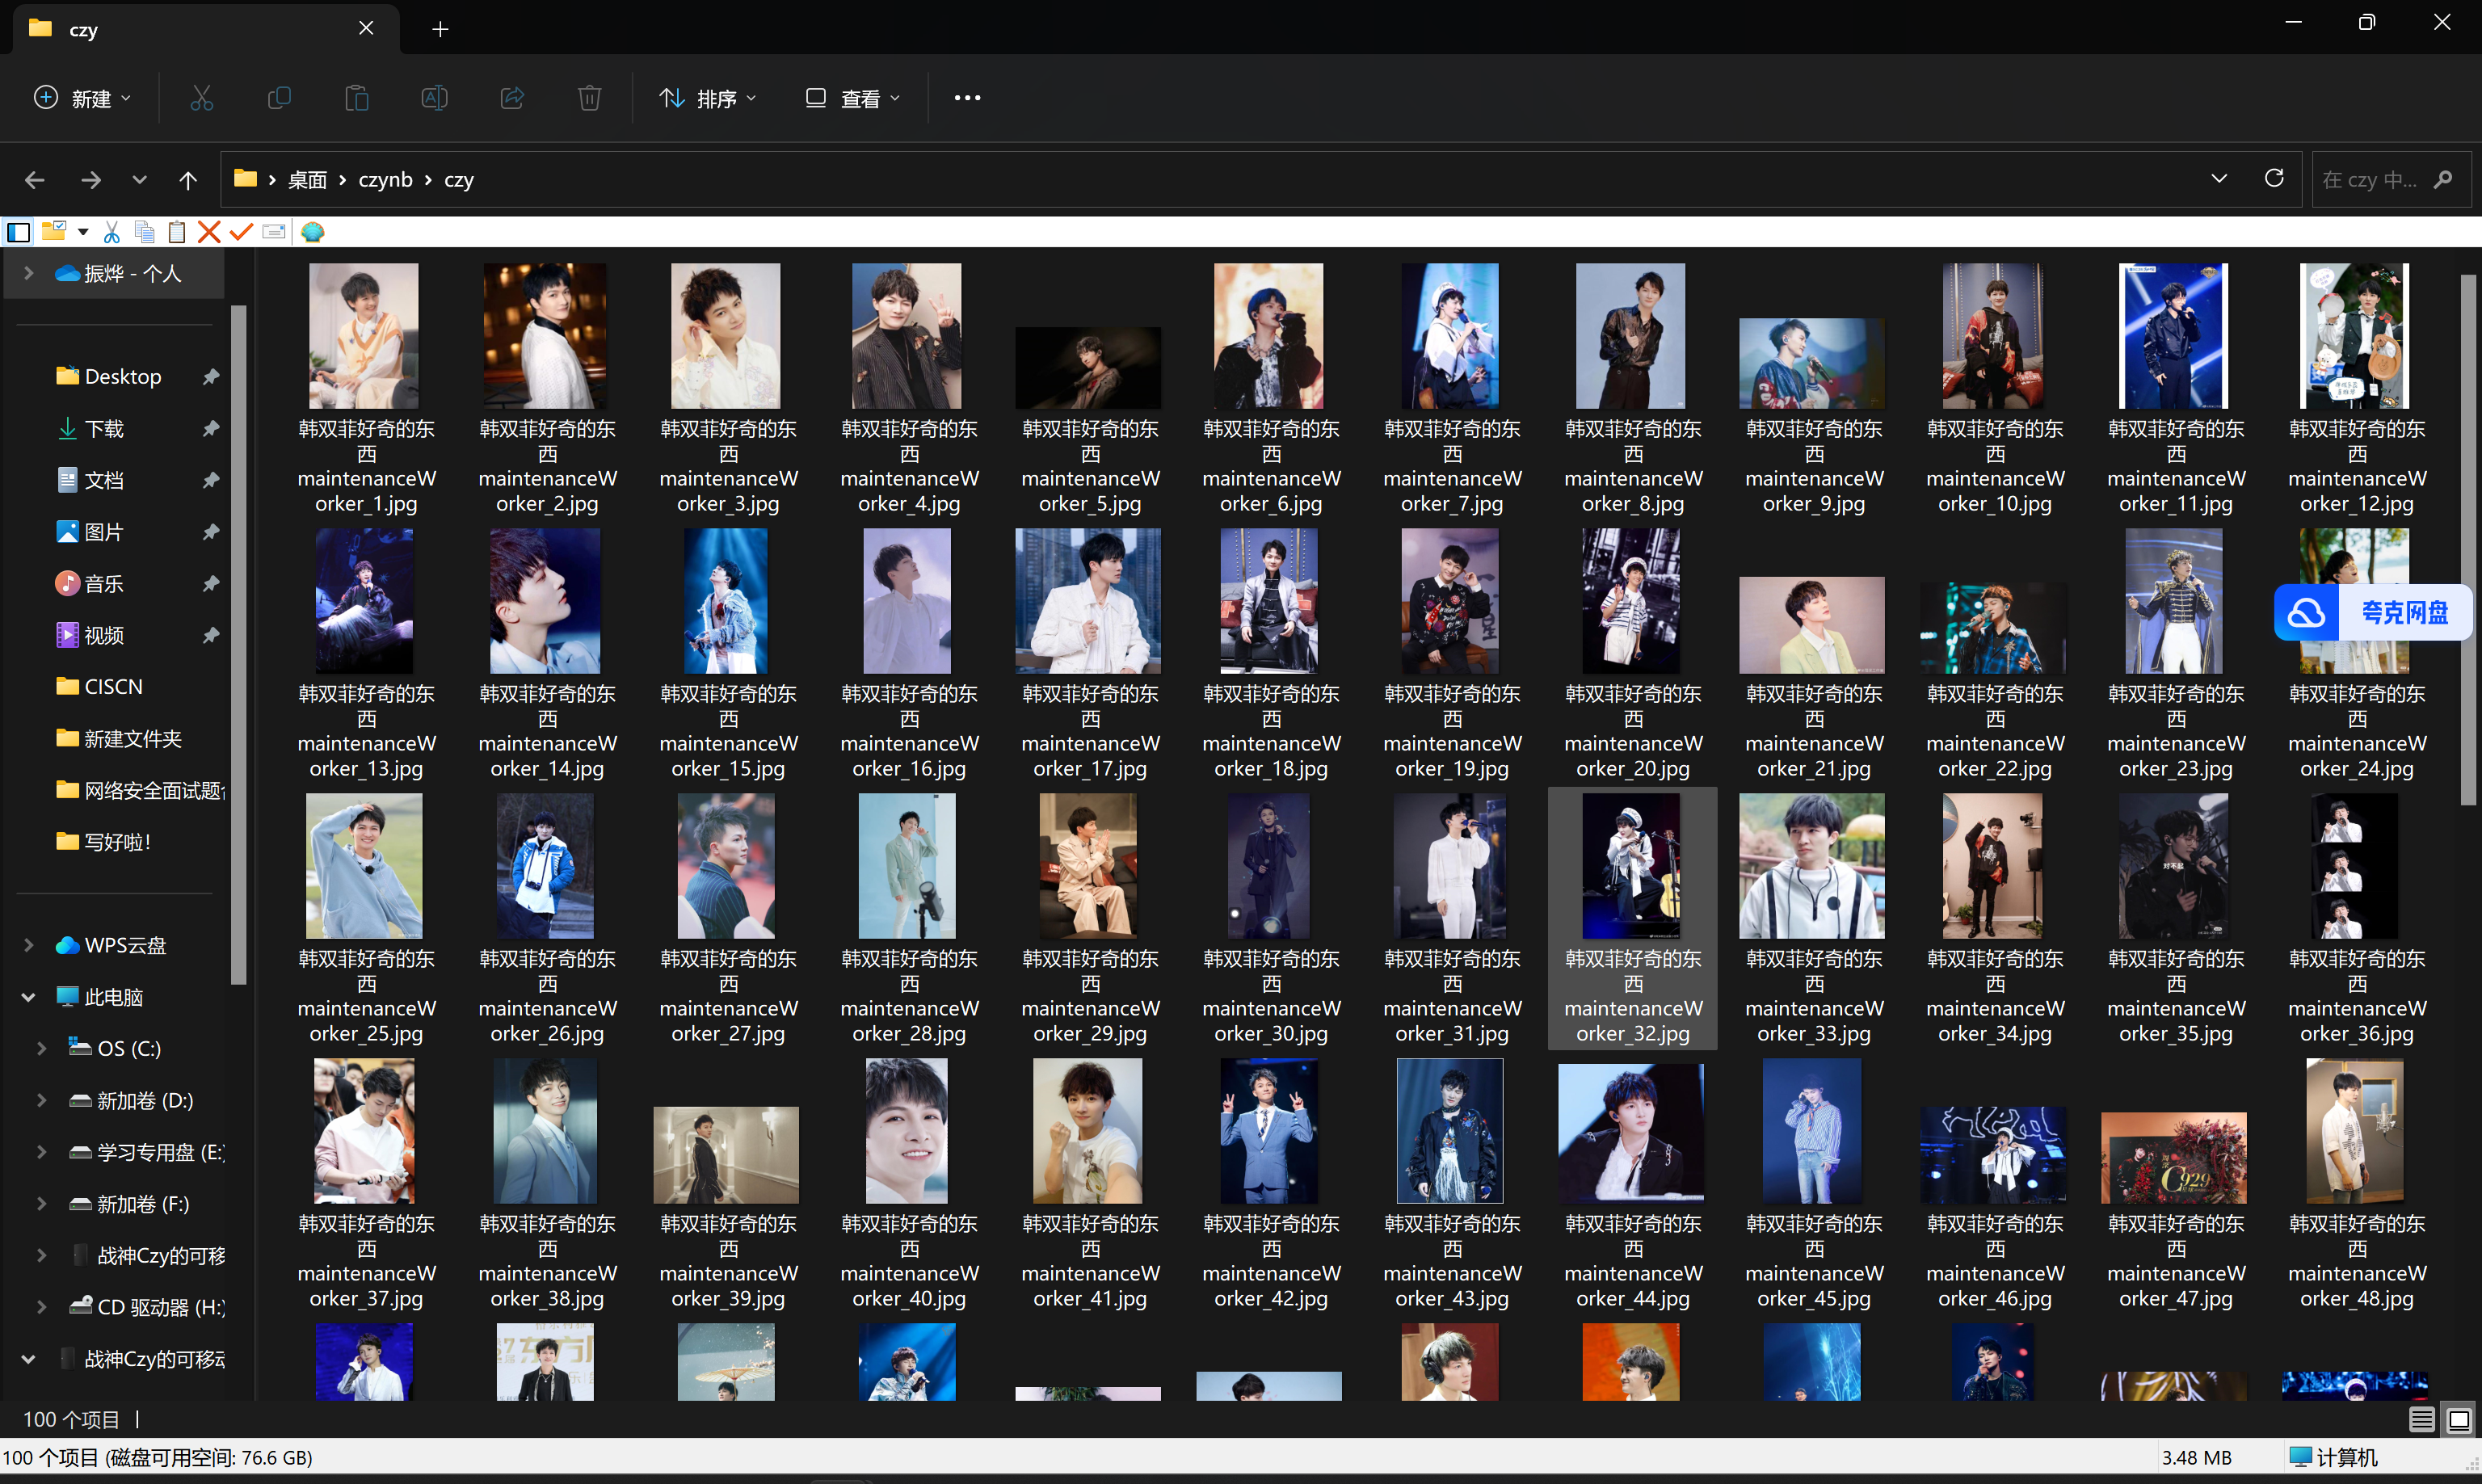Unpin Desktop using its pin icon
Image resolution: width=2482 pixels, height=1484 pixels.
211,377
